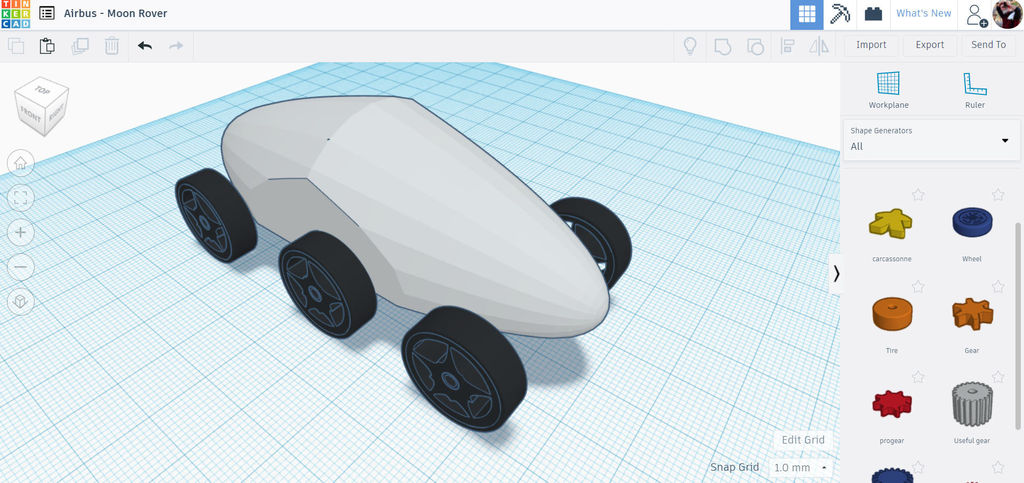Click the Export button
The width and height of the screenshot is (1024, 483).
pyautogui.click(x=930, y=45)
